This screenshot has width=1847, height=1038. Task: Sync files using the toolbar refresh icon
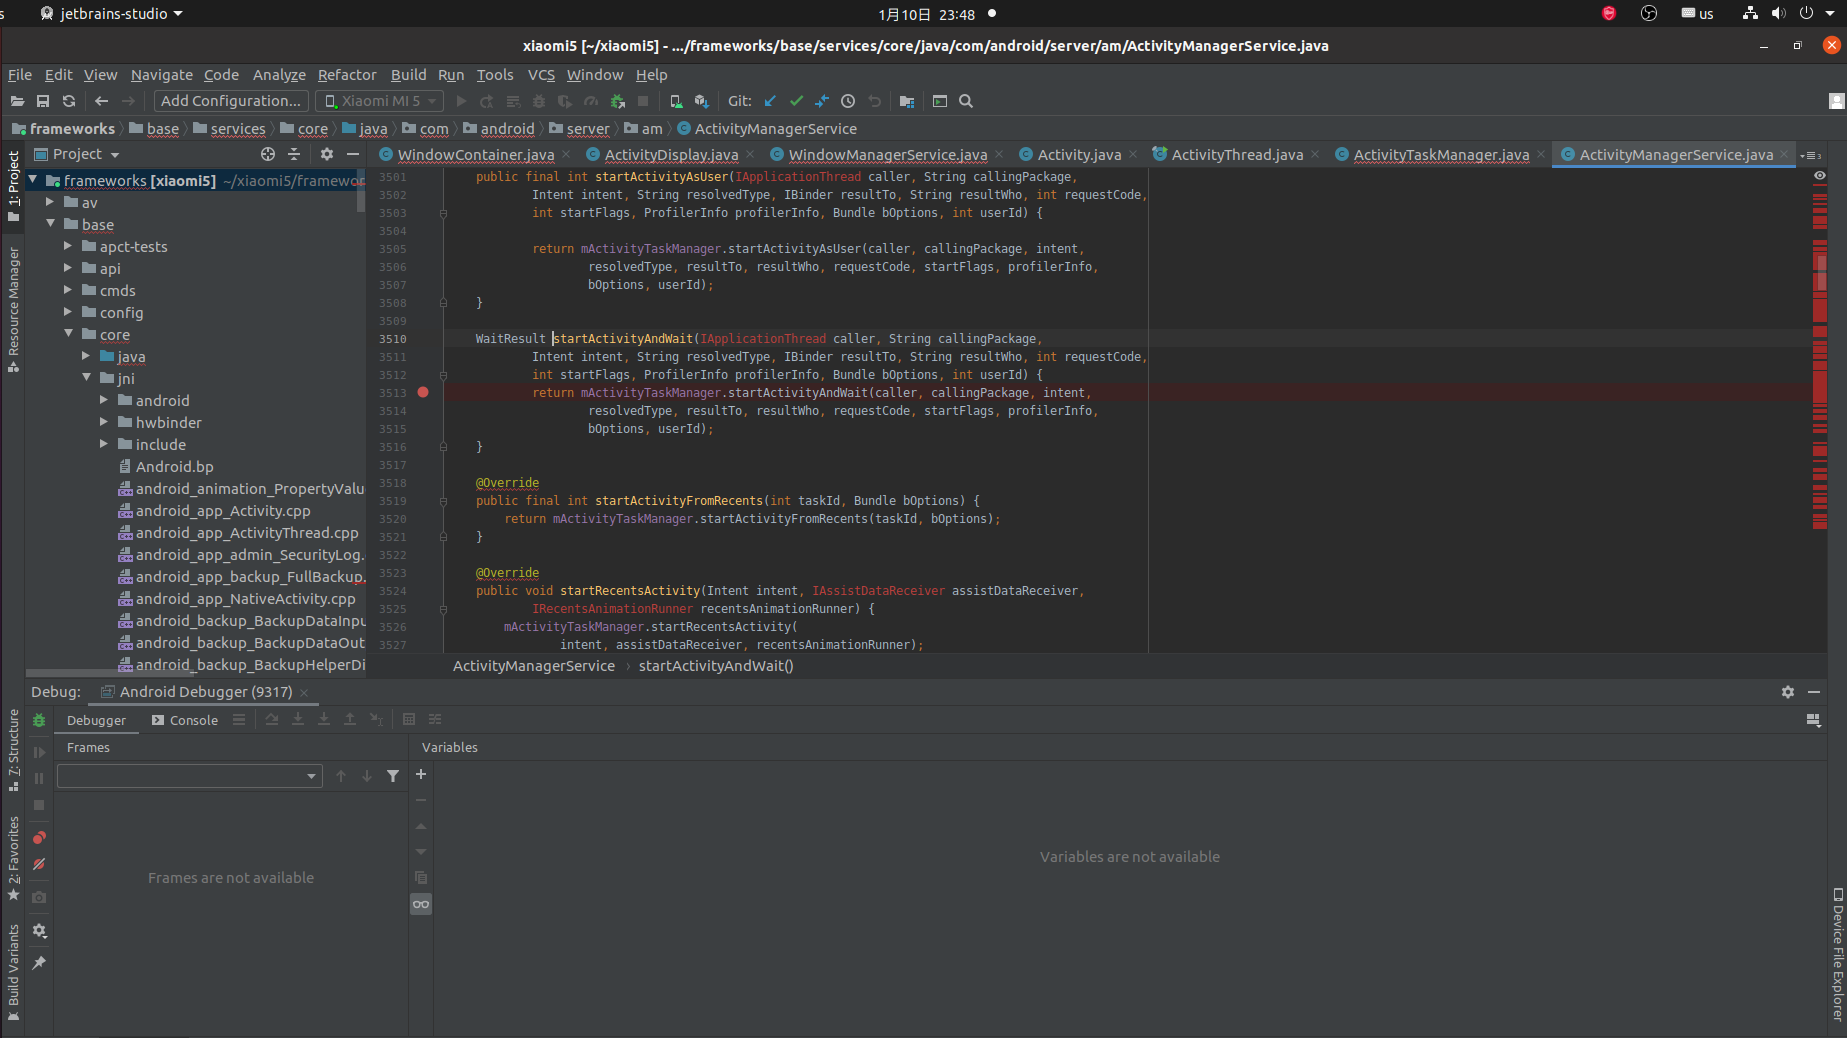[68, 101]
